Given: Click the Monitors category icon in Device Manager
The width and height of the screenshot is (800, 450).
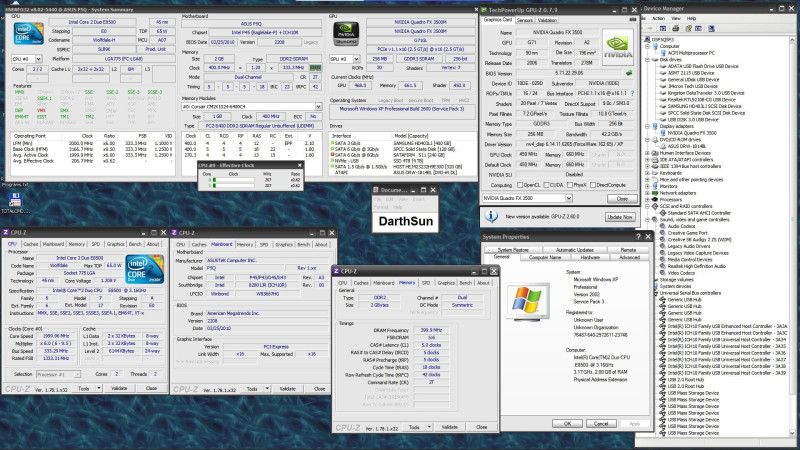Looking at the screenshot, I should [655, 186].
